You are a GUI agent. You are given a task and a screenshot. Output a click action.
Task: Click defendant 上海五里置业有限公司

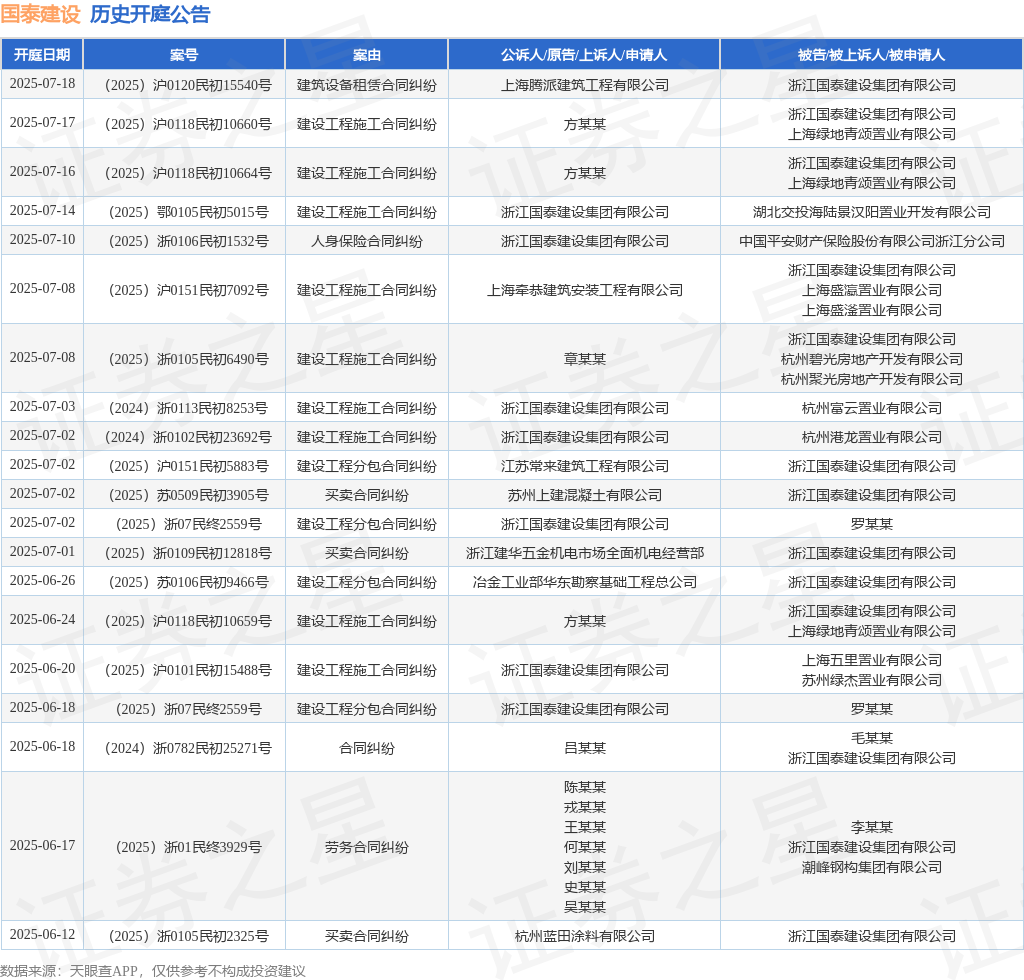[872, 660]
